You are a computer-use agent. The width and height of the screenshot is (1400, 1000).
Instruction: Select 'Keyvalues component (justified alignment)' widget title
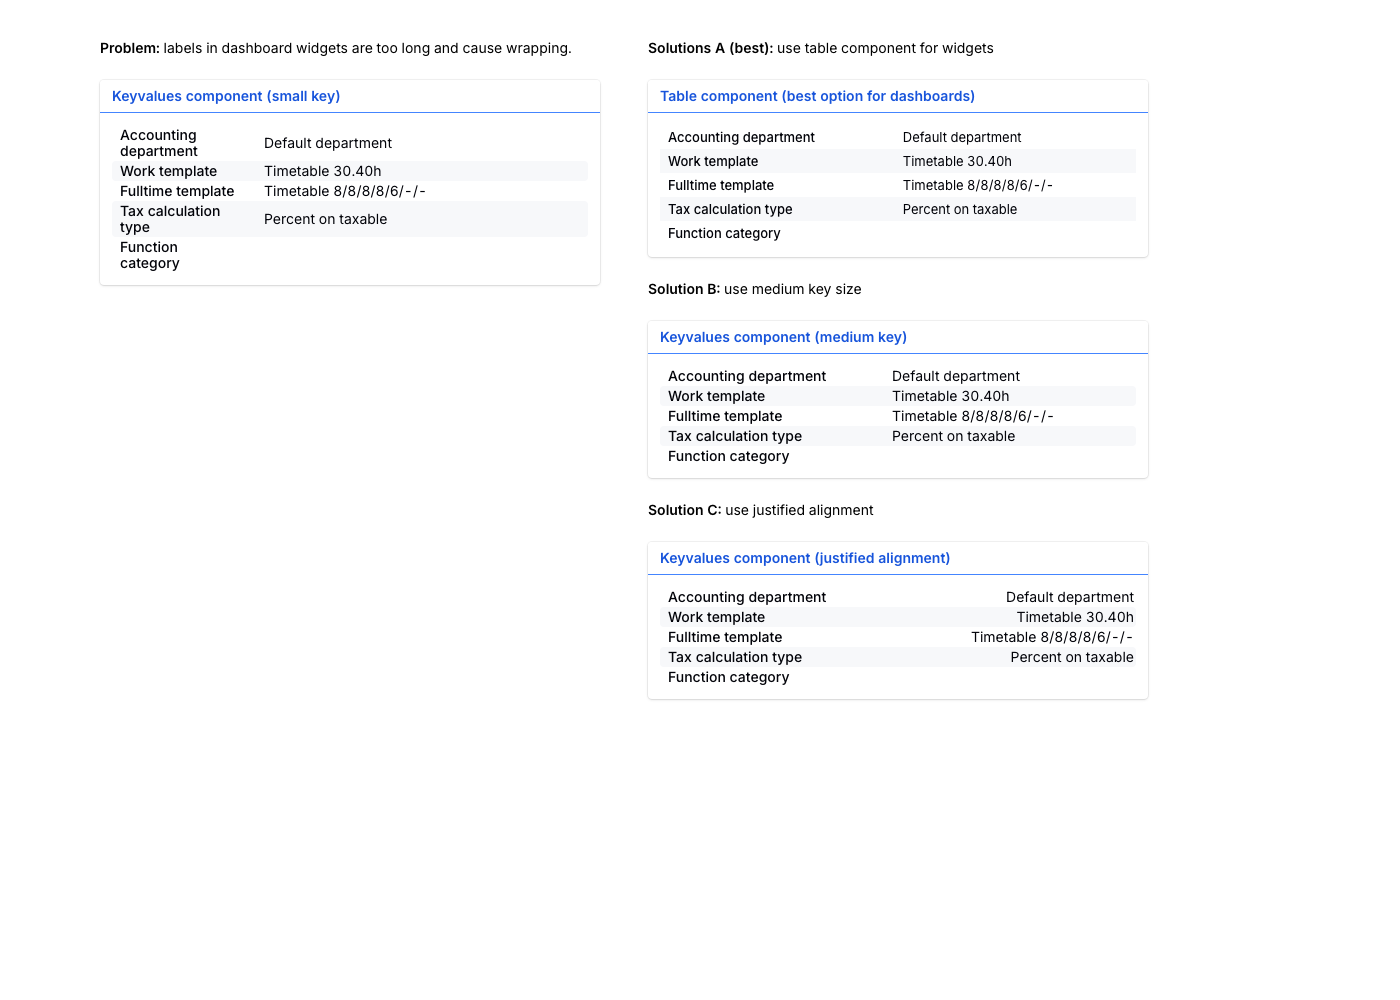point(805,558)
